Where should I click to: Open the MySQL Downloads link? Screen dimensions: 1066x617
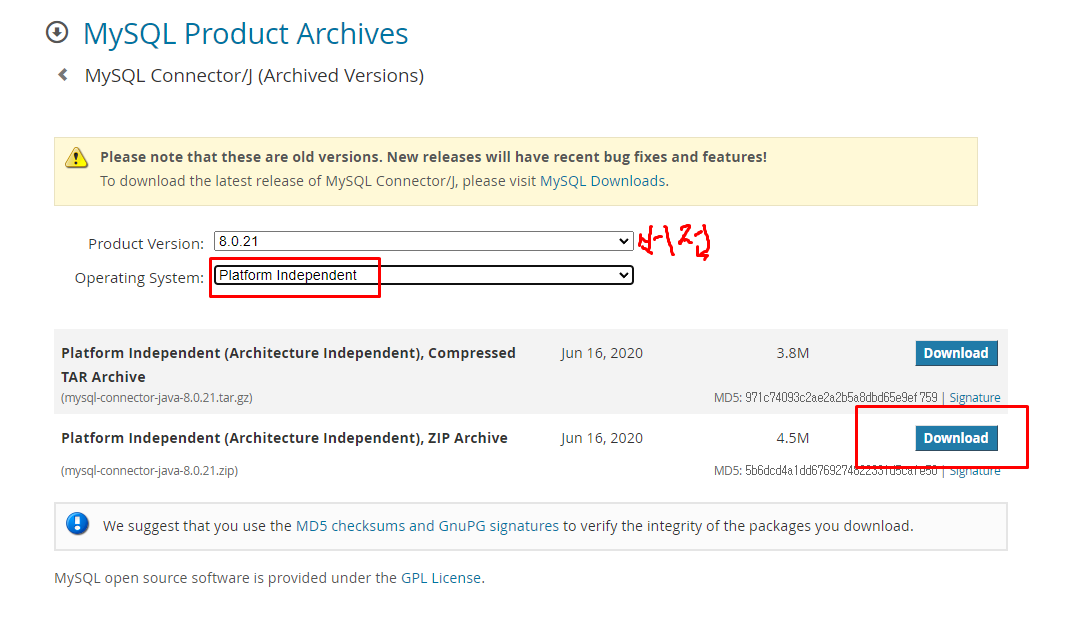(602, 181)
